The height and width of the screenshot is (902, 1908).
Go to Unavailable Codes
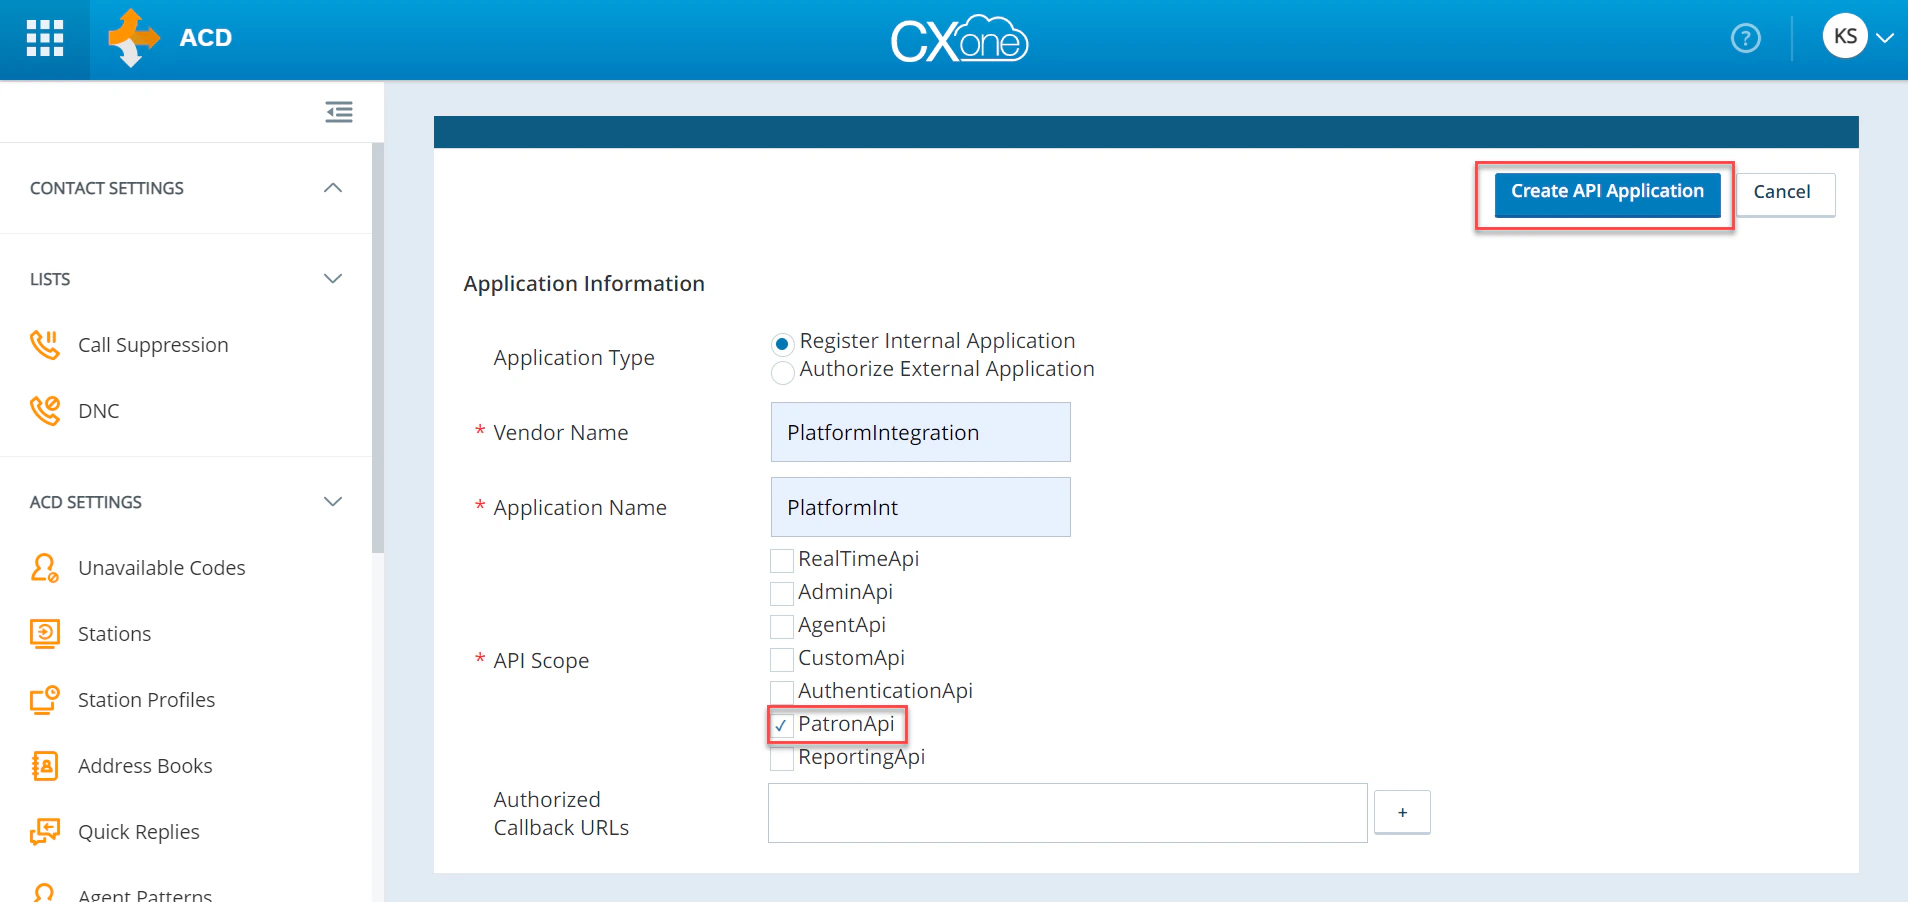(x=162, y=568)
